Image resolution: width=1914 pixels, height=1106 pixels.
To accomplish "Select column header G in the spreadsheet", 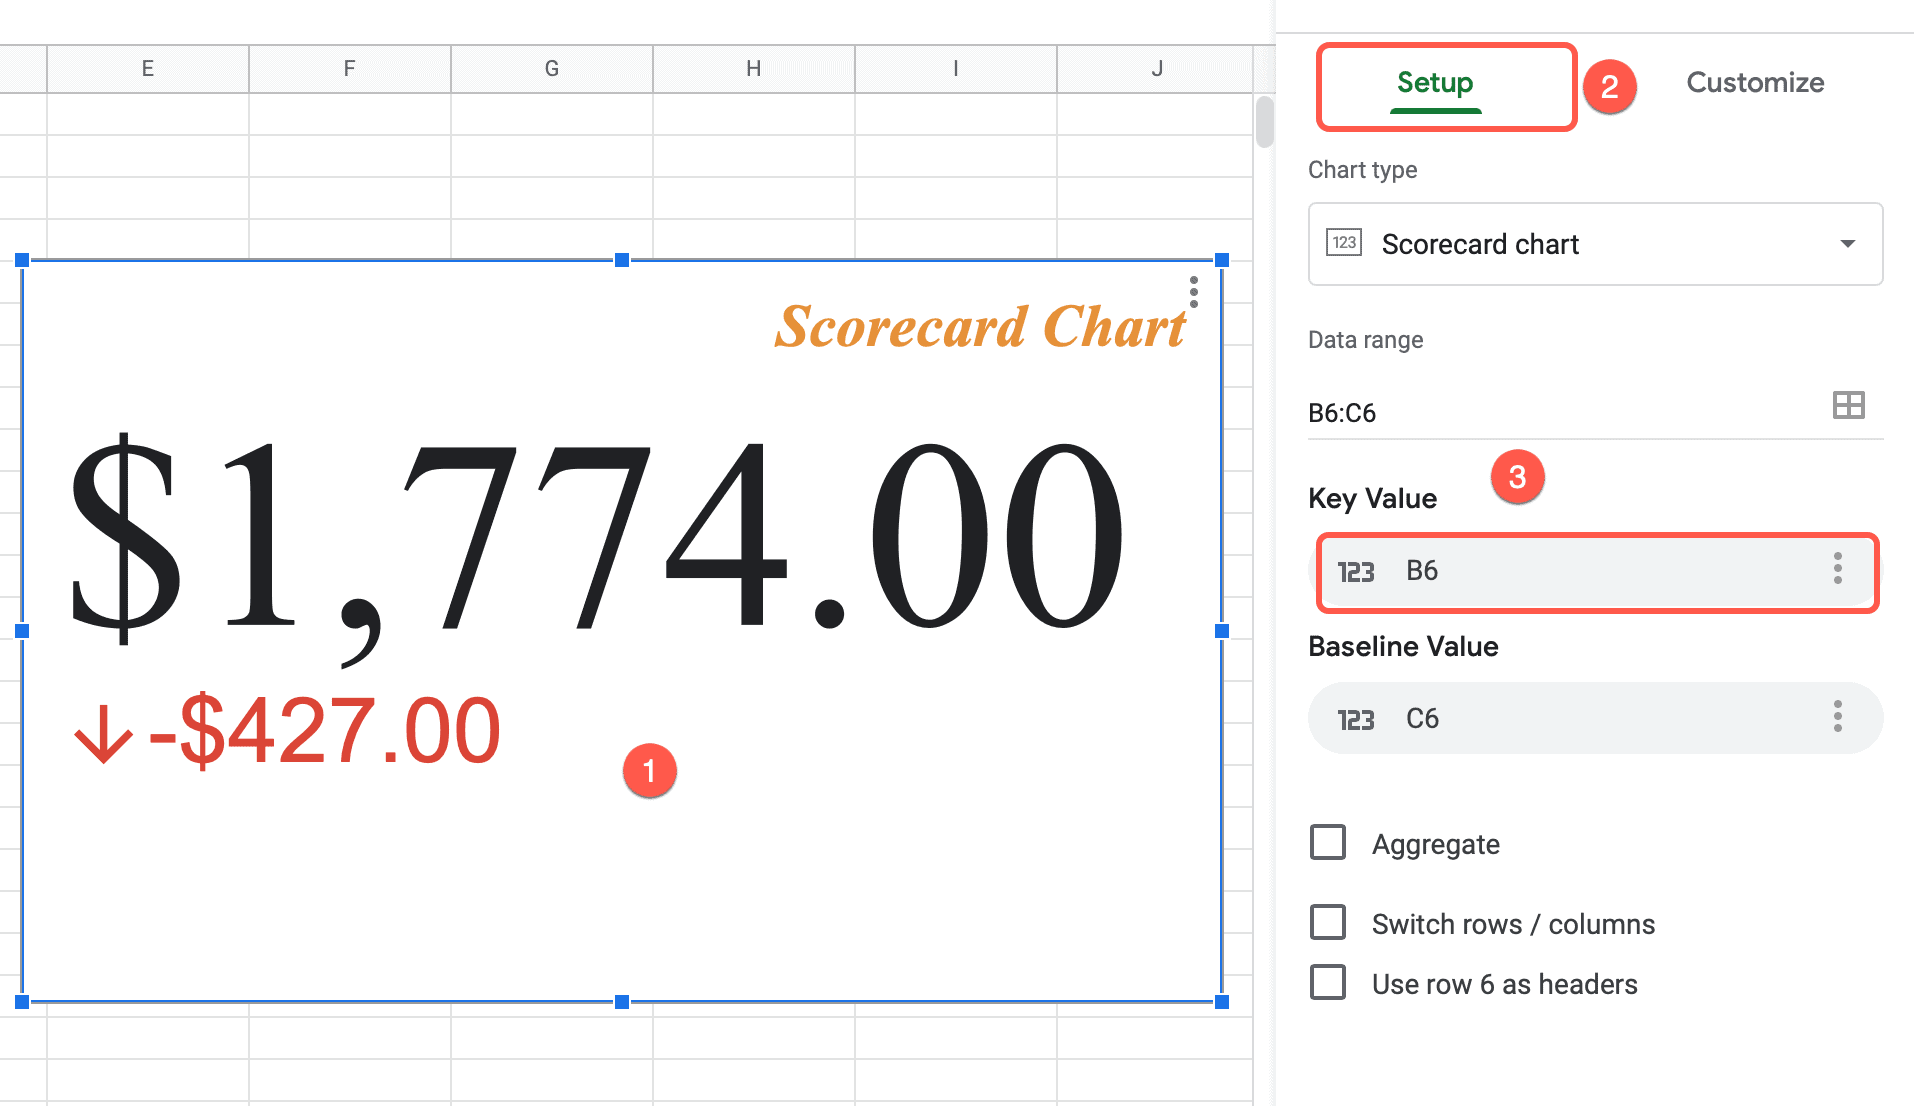I will pyautogui.click(x=551, y=68).
